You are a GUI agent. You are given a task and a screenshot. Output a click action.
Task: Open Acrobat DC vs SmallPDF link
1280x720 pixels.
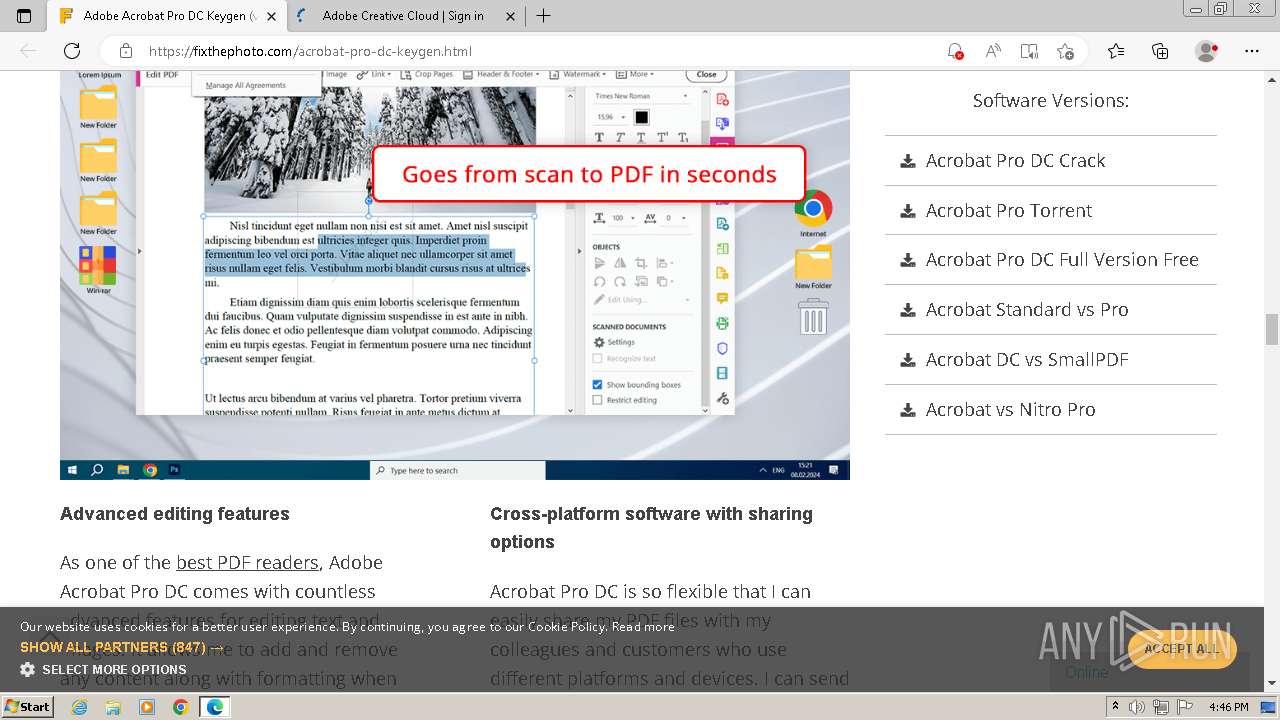coord(1027,360)
